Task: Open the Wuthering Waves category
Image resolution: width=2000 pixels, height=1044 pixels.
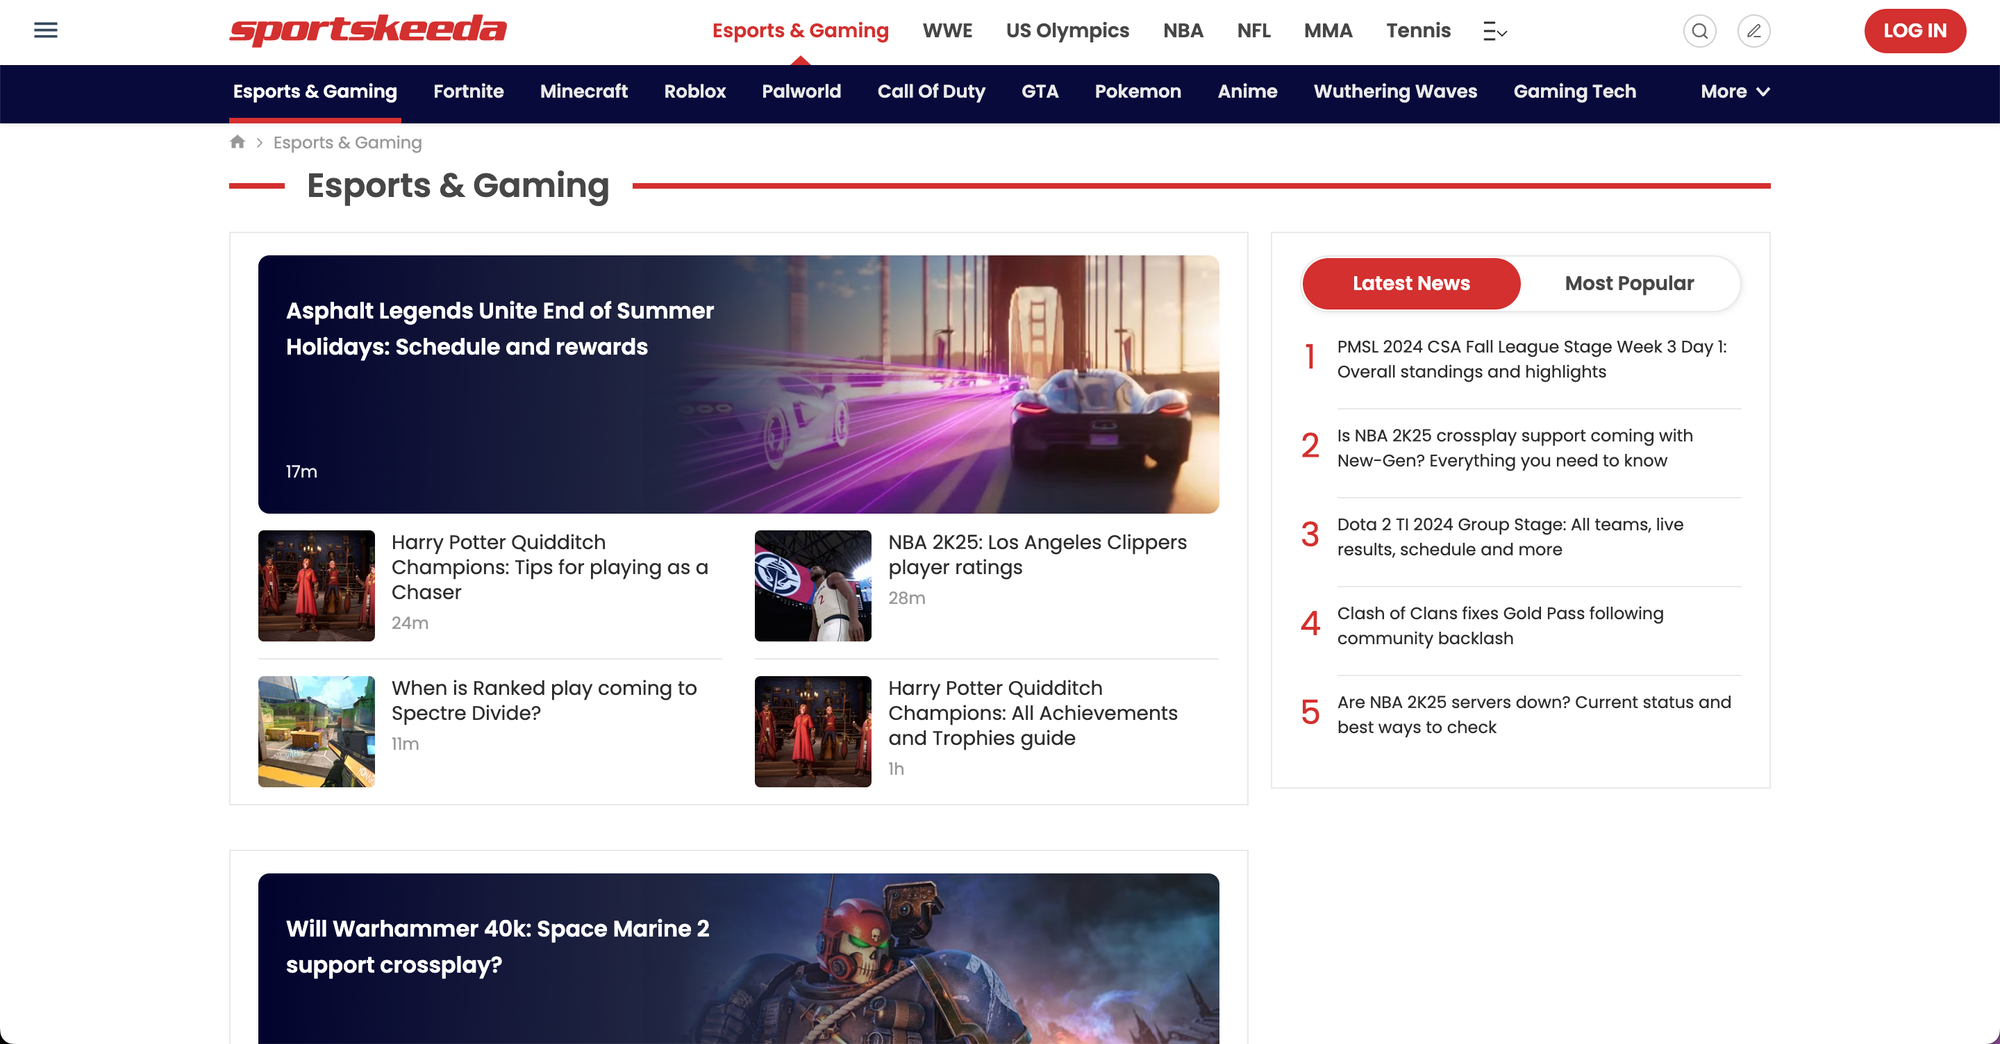Action: (x=1395, y=91)
